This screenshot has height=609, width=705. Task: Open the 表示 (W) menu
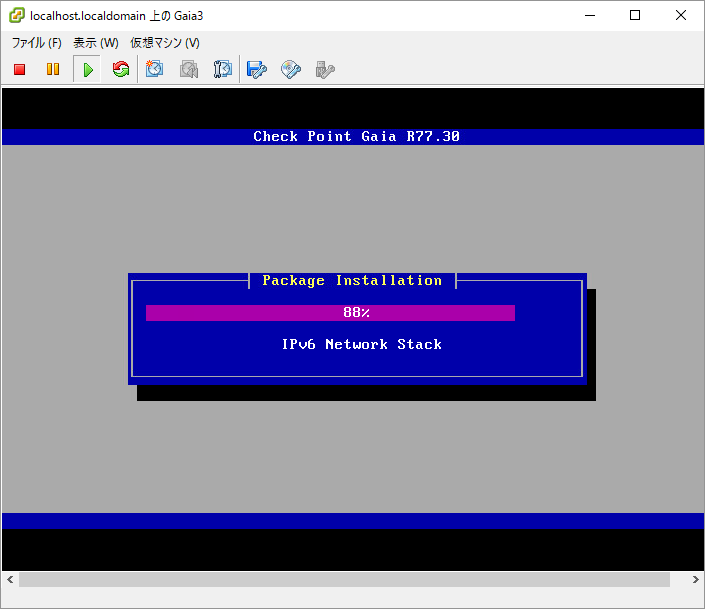point(96,43)
